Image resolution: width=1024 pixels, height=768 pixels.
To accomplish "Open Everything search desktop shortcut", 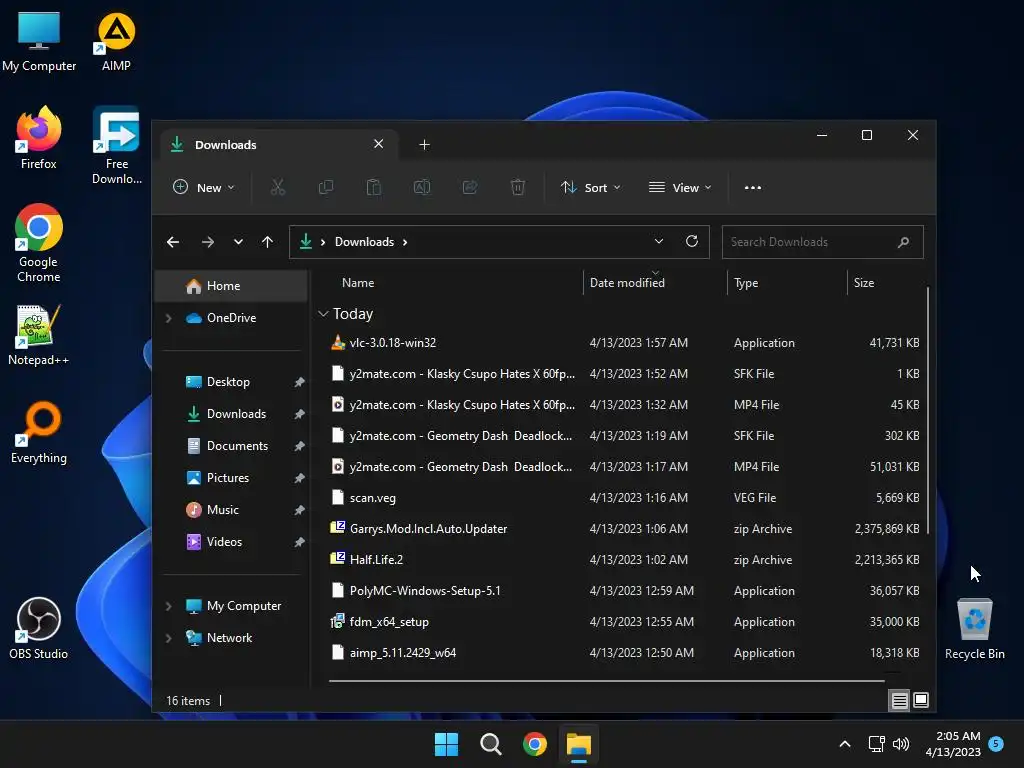I will 39,432.
